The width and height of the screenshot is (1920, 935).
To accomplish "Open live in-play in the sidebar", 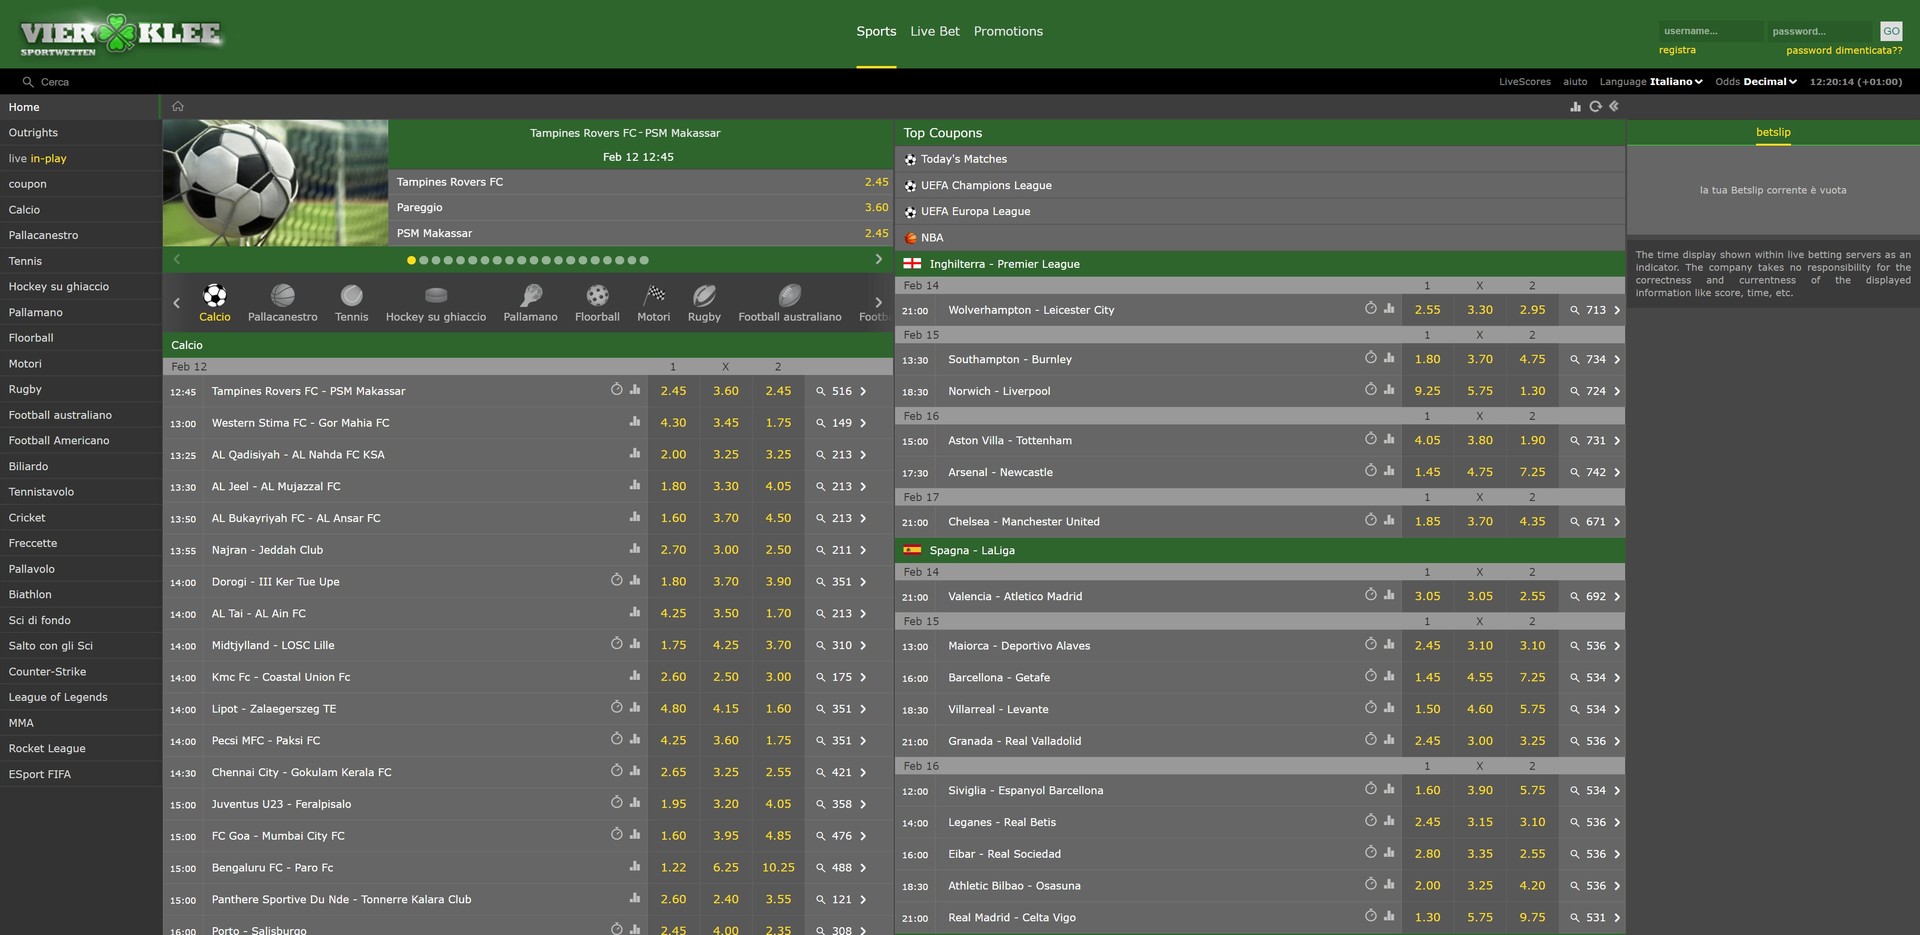I will pyautogui.click(x=80, y=159).
